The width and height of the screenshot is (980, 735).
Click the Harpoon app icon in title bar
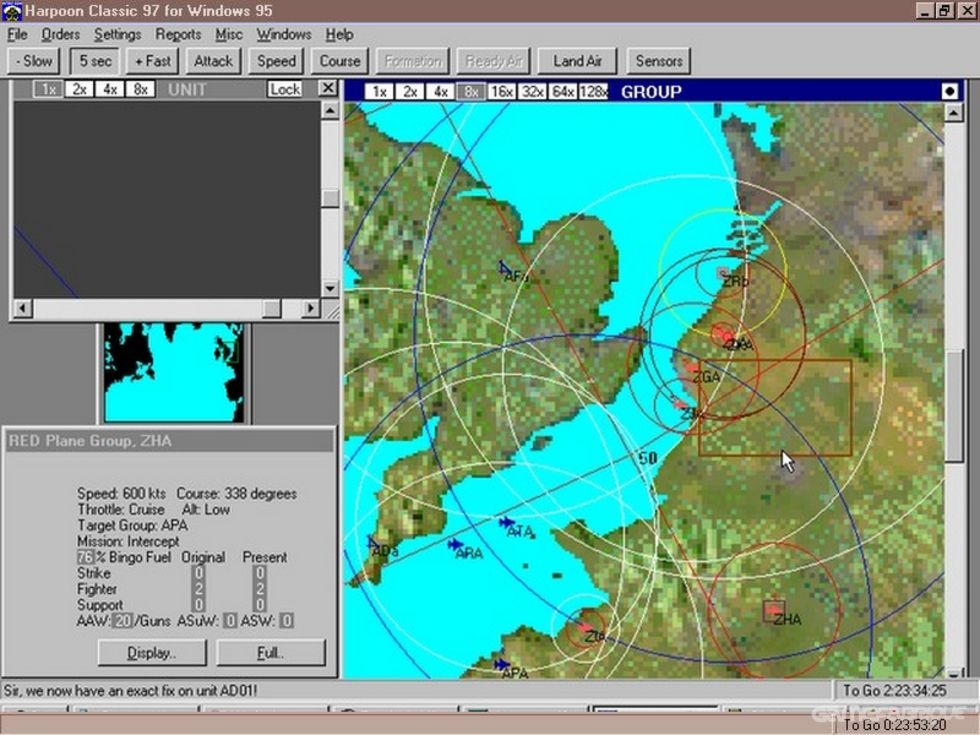[12, 11]
